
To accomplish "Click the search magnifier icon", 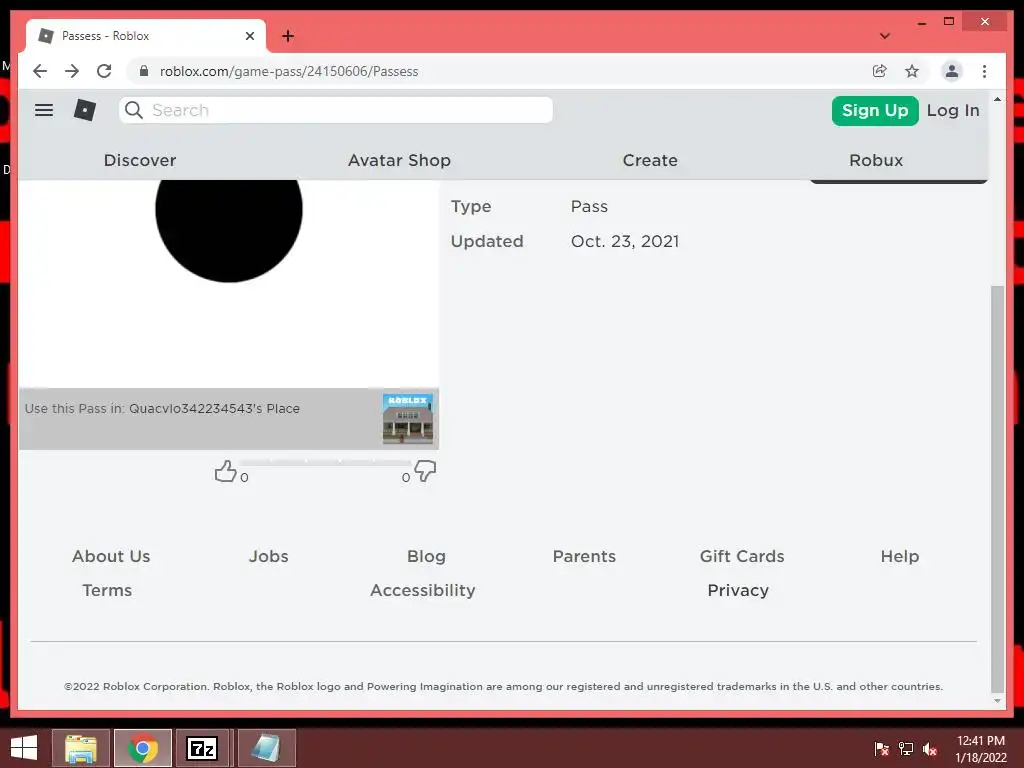I will (134, 110).
